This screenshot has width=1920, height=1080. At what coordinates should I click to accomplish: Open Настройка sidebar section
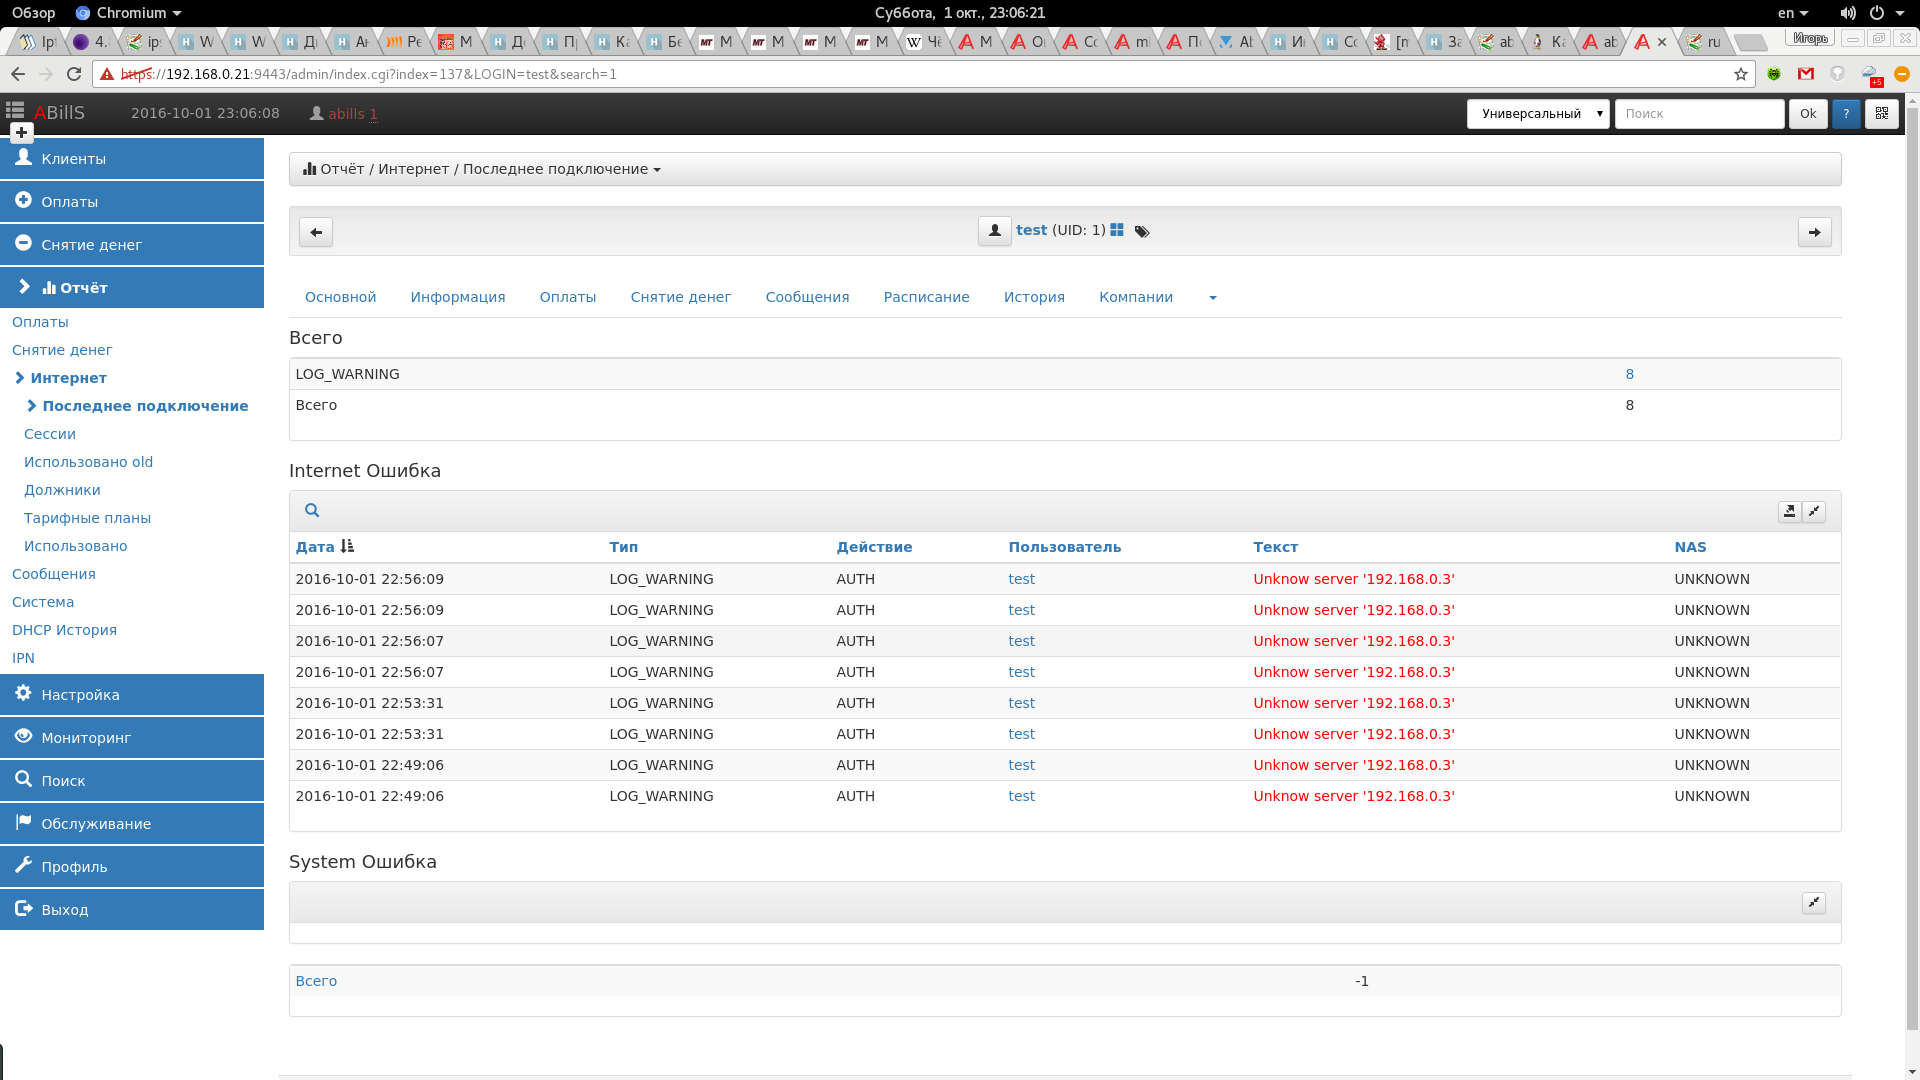pos(132,695)
